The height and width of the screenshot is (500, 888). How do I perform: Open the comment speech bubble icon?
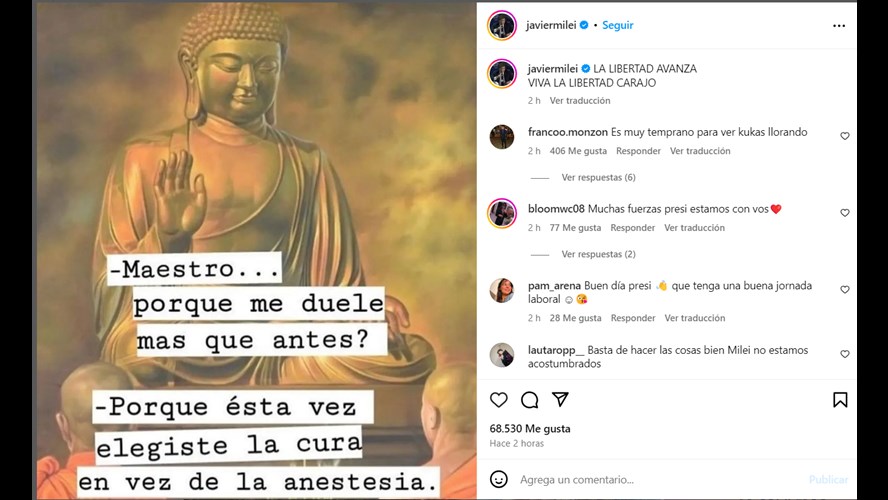point(530,400)
